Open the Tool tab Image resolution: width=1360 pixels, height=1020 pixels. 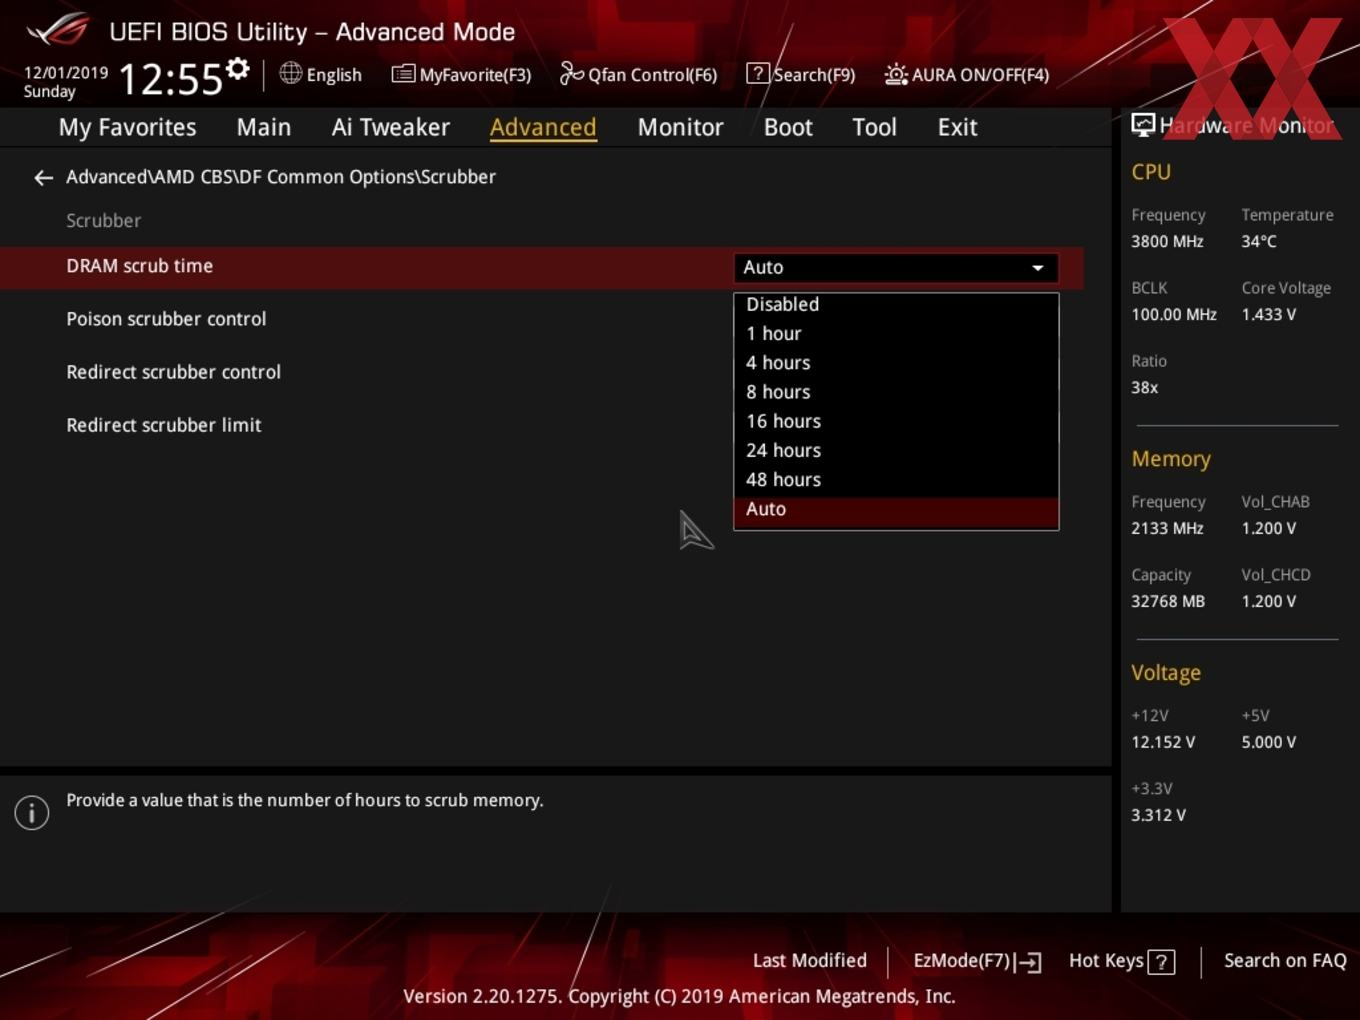(x=874, y=127)
